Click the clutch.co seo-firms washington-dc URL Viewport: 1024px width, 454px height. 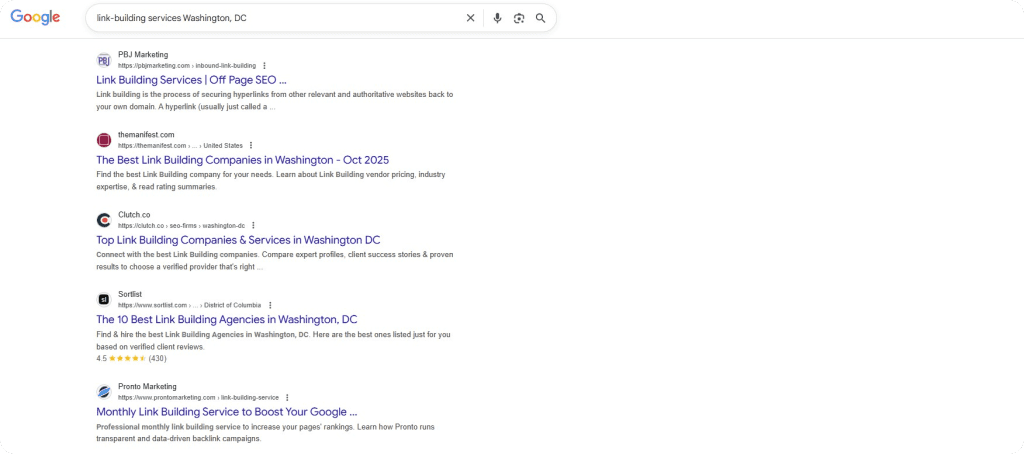pyautogui.click(x=182, y=225)
